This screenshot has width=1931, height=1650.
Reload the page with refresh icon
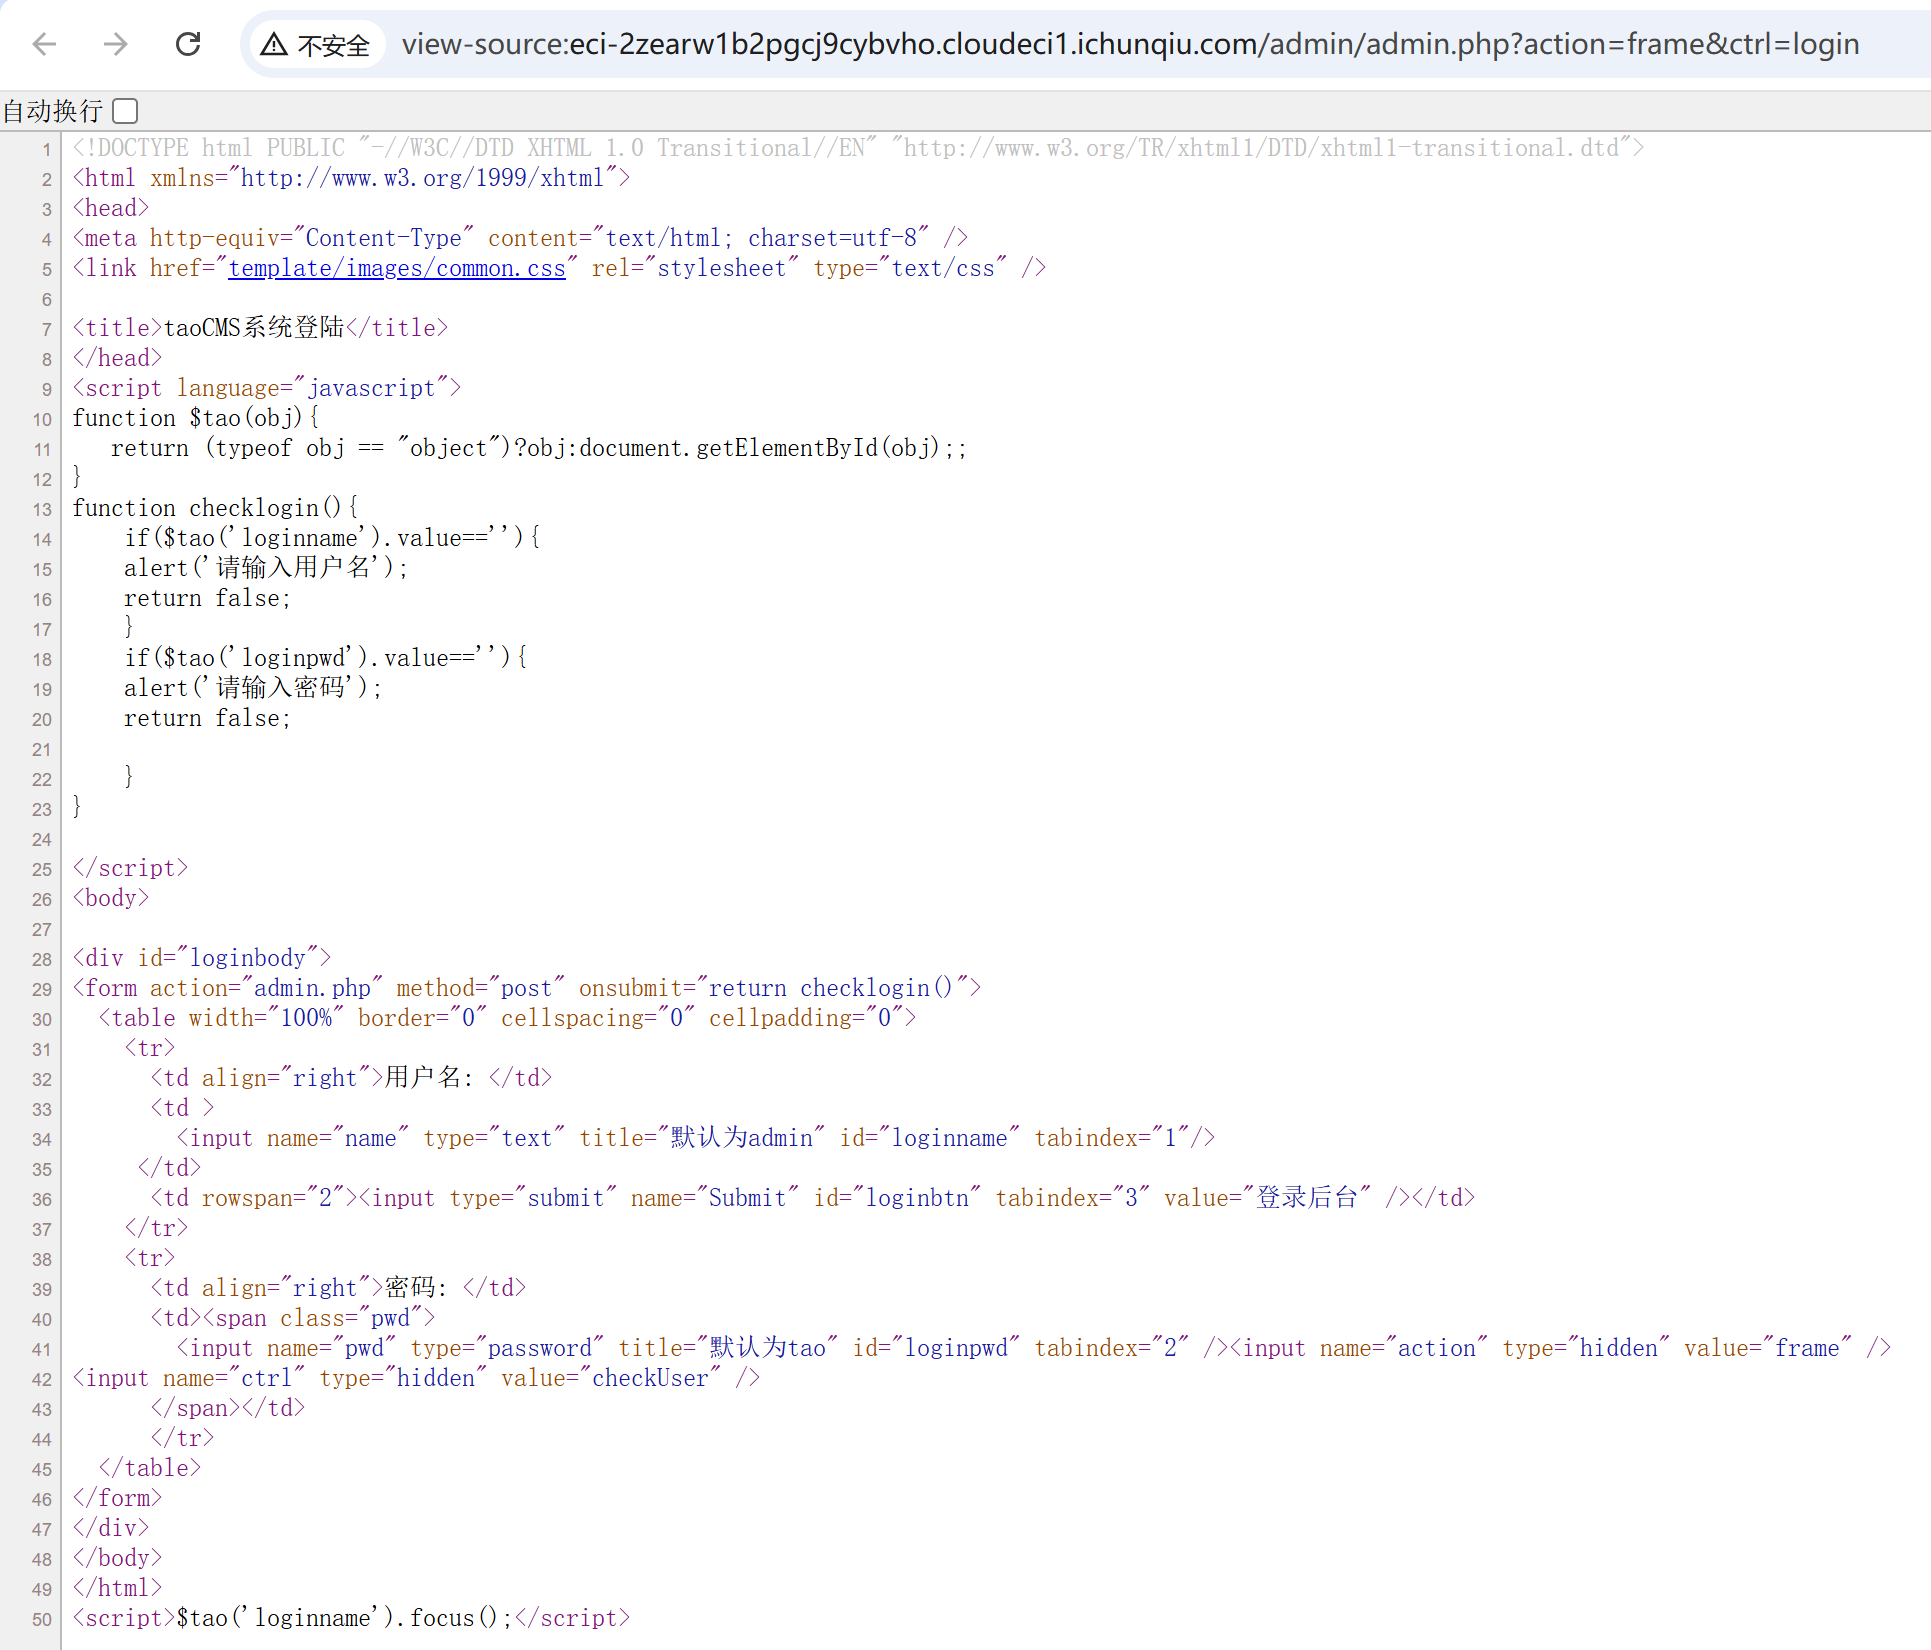point(188,44)
